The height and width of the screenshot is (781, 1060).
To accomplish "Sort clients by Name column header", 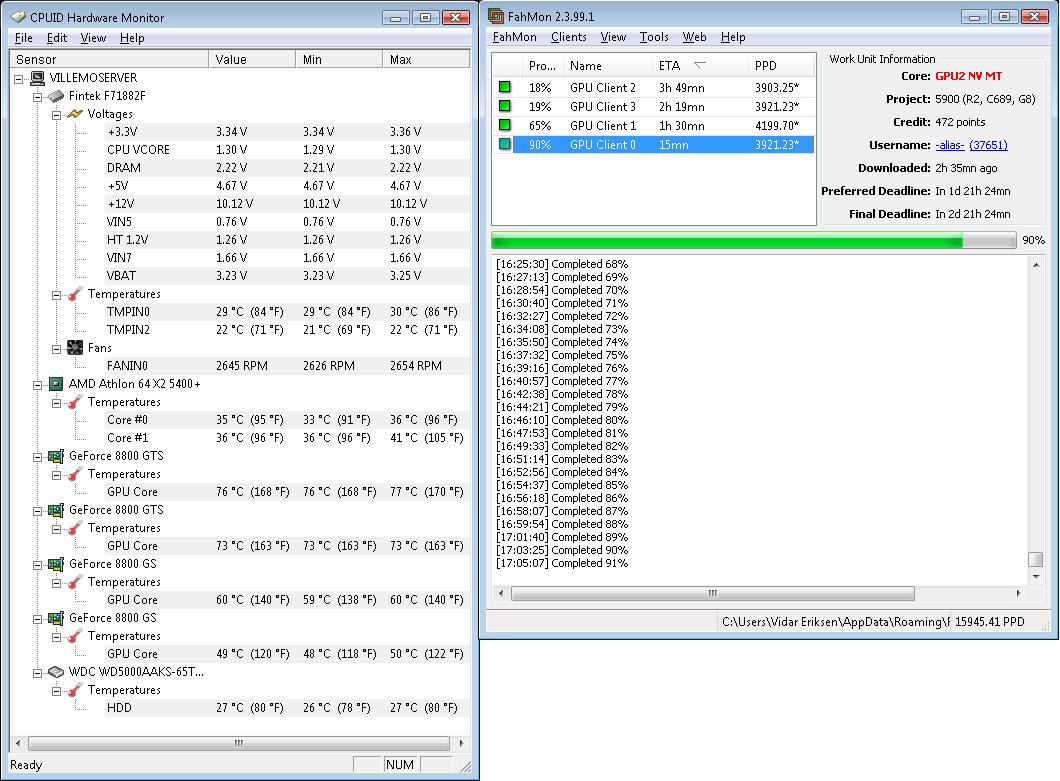I will click(608, 66).
